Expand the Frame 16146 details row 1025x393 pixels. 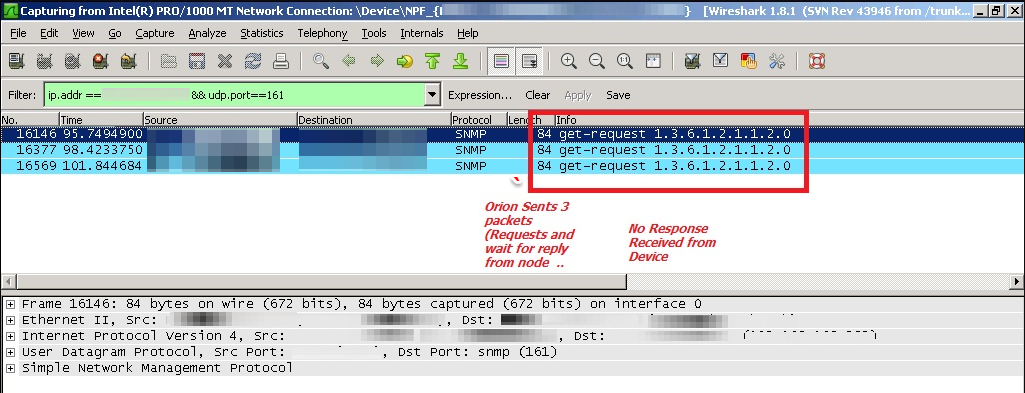(x=10, y=305)
